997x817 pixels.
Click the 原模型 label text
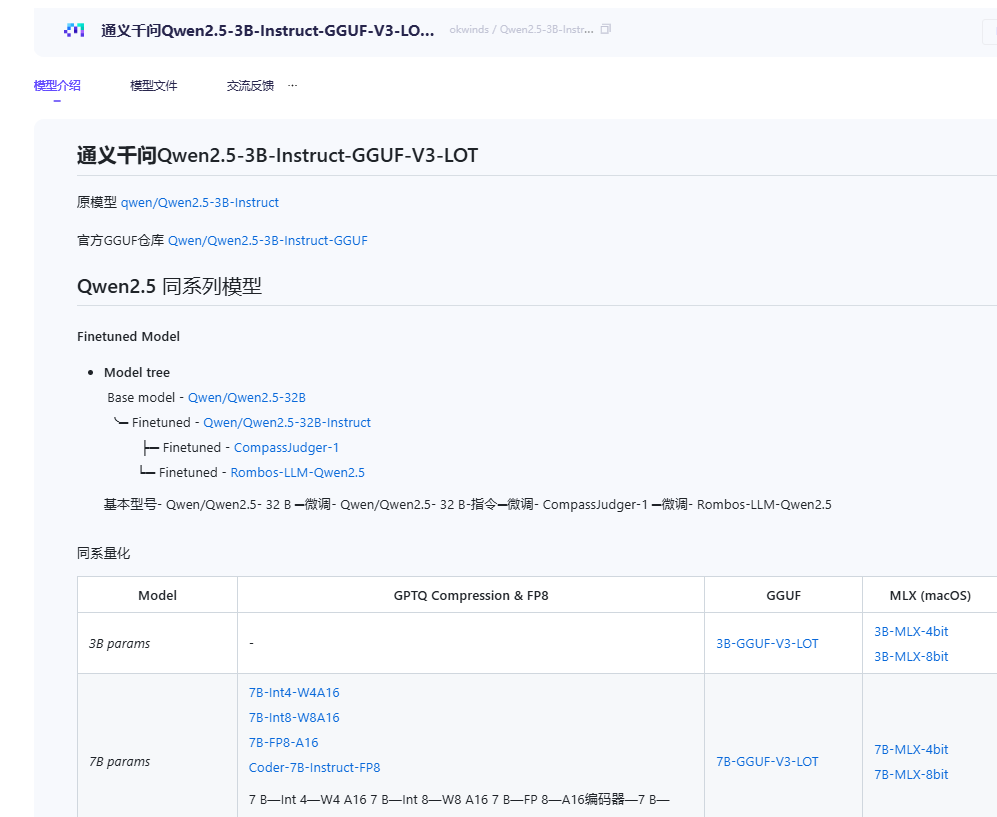tap(97, 202)
